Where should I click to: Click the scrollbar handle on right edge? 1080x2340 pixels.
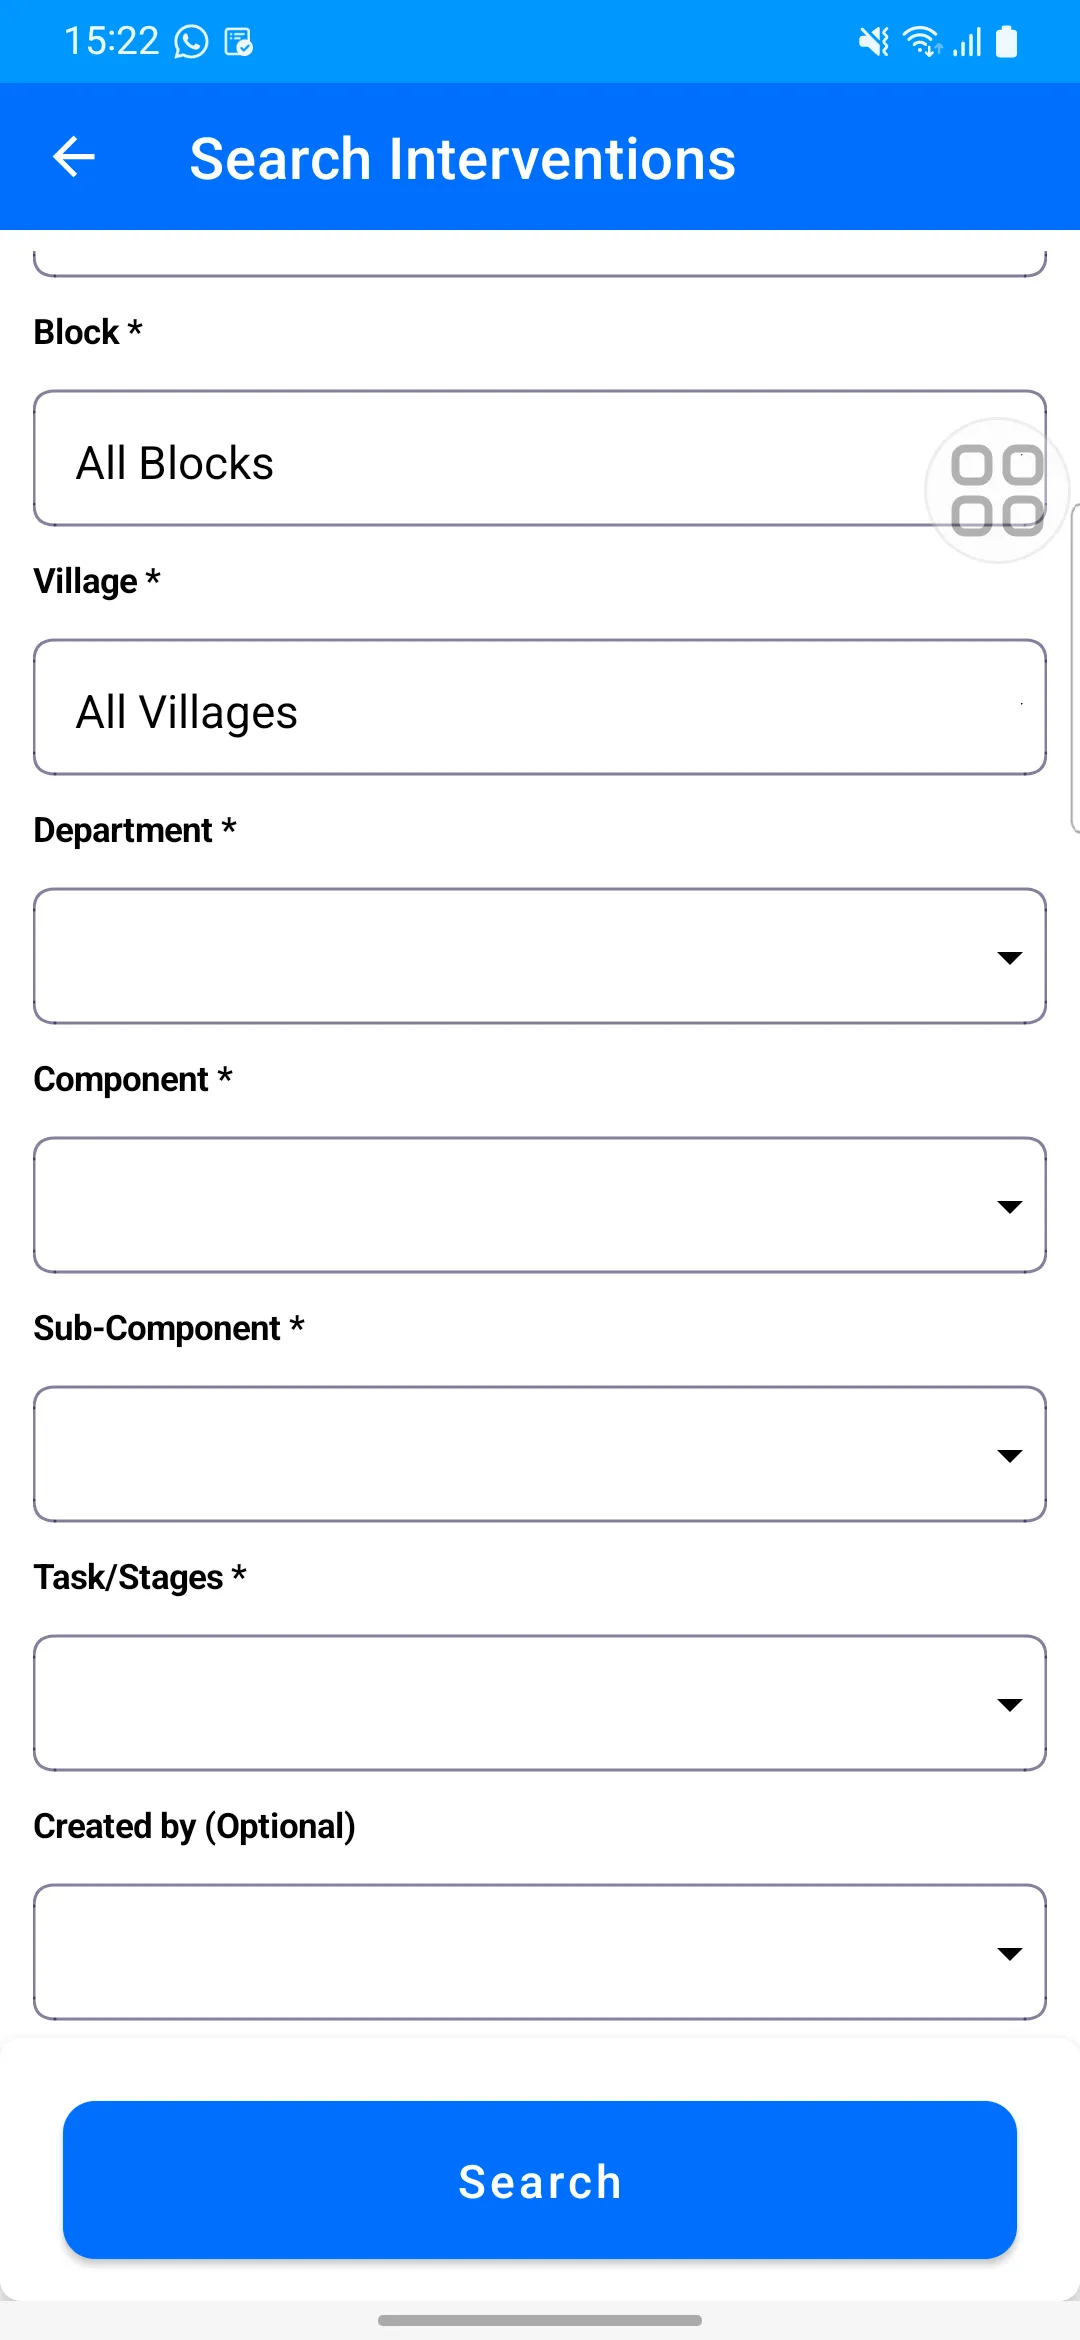point(1075,668)
